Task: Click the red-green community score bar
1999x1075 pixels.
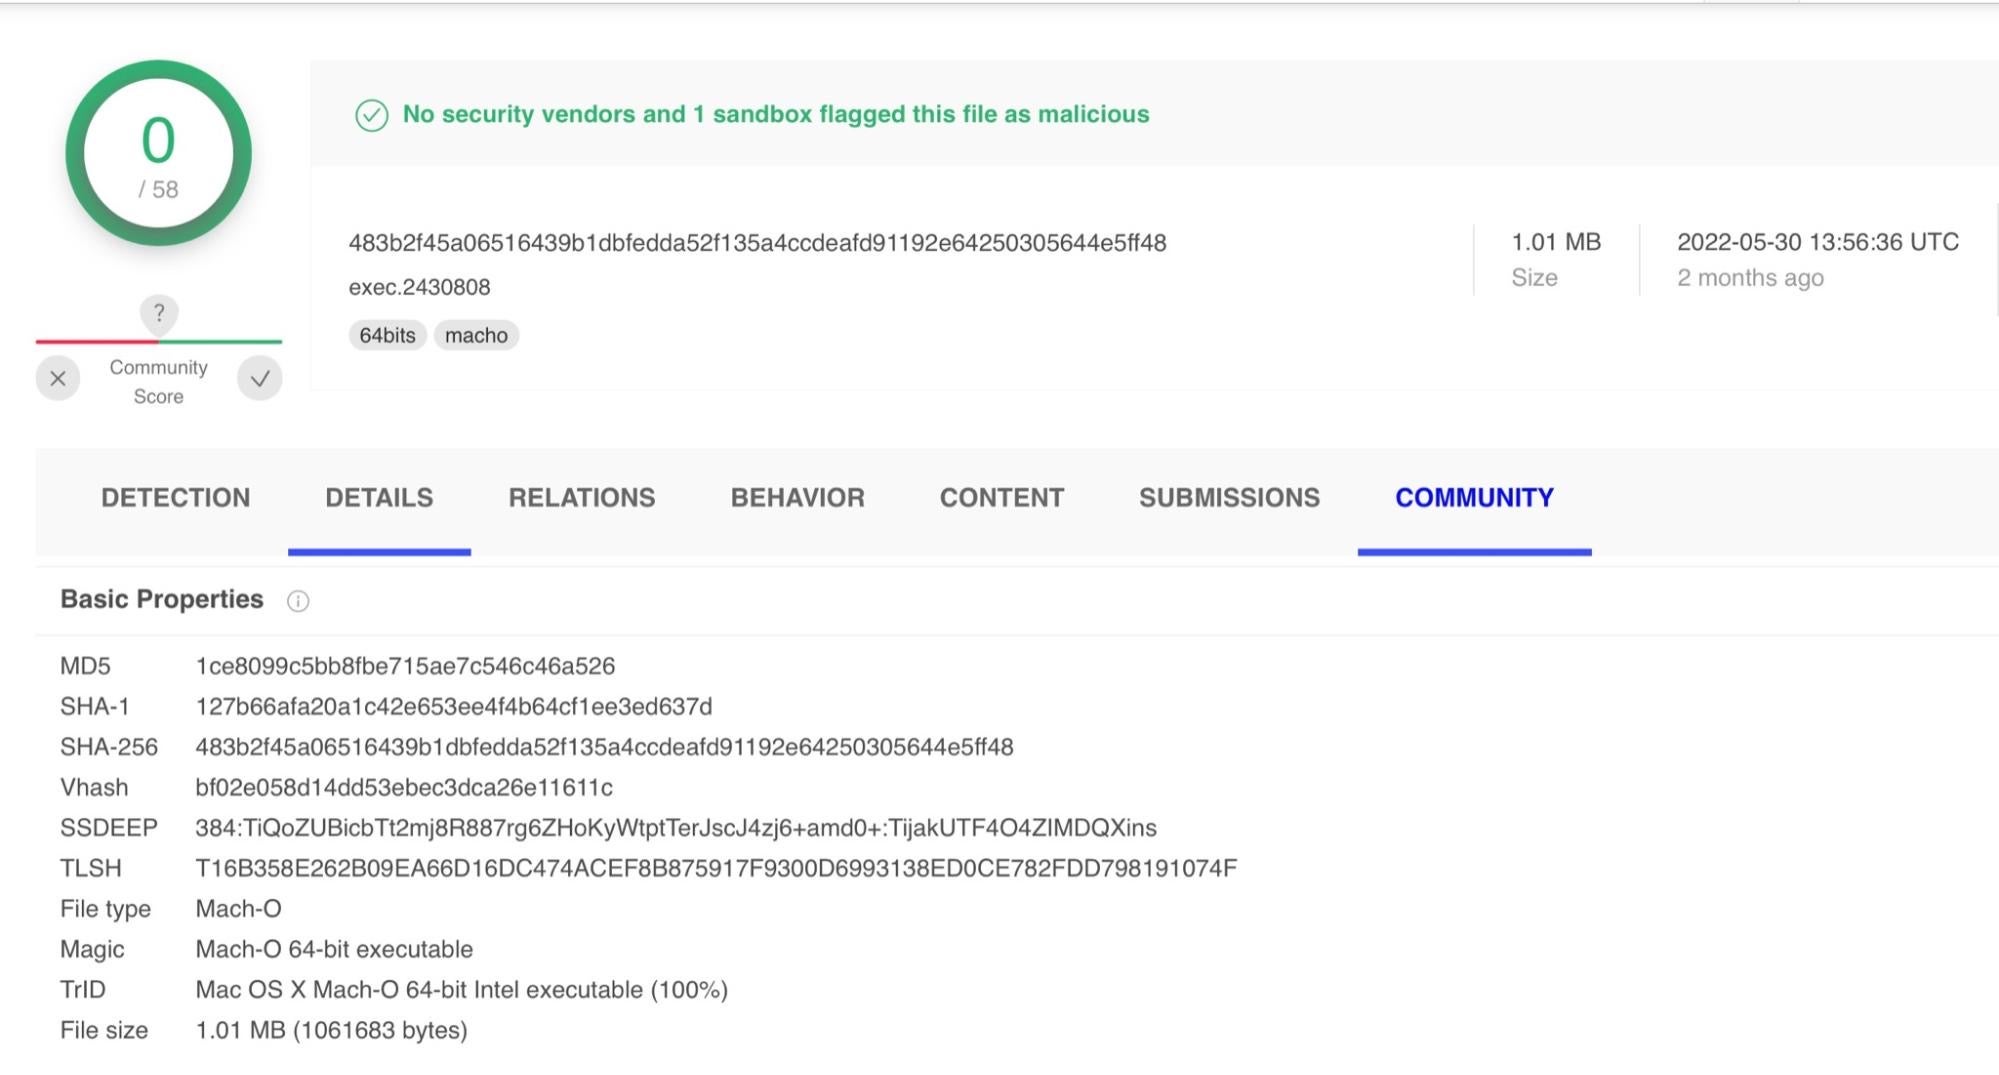Action: (159, 342)
